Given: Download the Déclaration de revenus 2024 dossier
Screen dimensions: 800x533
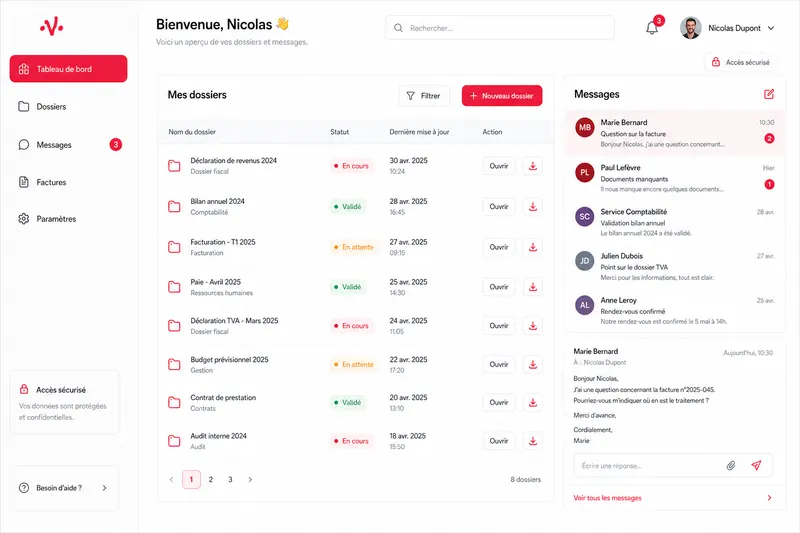Looking at the screenshot, I should 533,166.
